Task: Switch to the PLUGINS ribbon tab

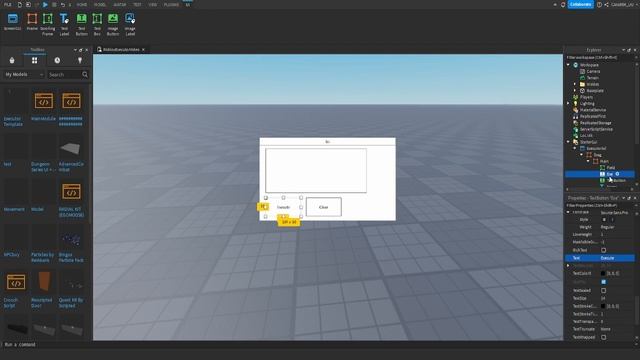Action: click(x=171, y=4)
